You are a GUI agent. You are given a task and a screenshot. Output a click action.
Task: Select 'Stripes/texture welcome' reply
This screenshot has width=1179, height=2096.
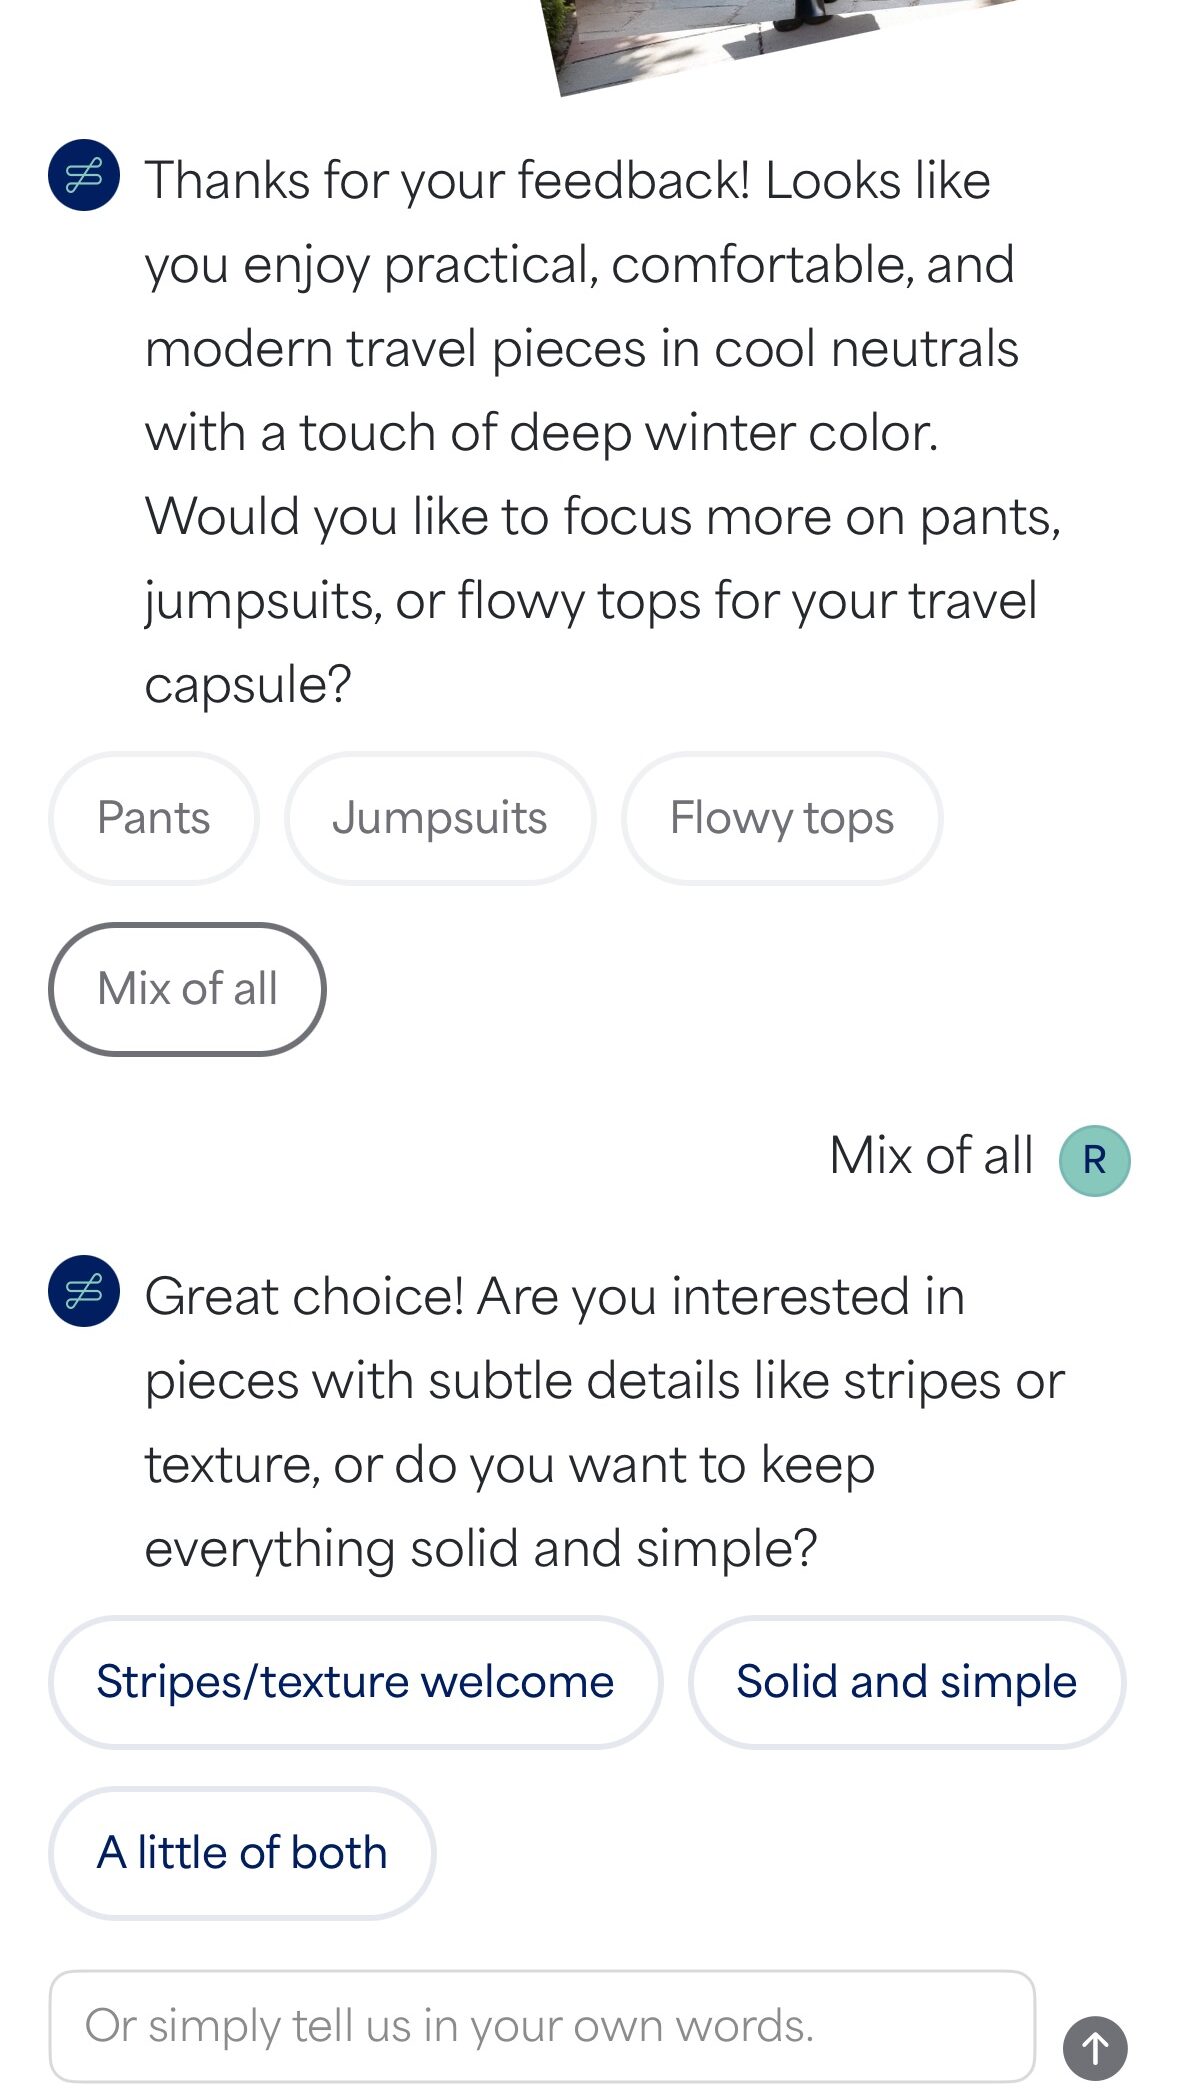coord(355,1682)
